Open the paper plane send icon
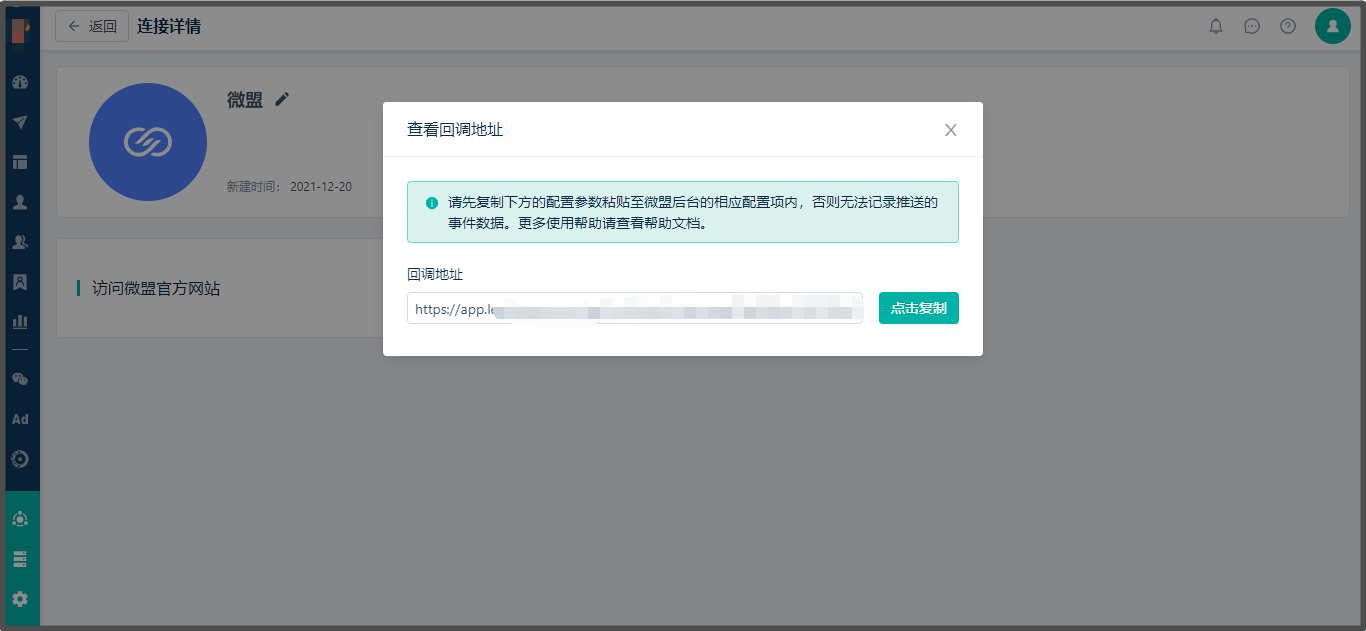 click(20, 122)
